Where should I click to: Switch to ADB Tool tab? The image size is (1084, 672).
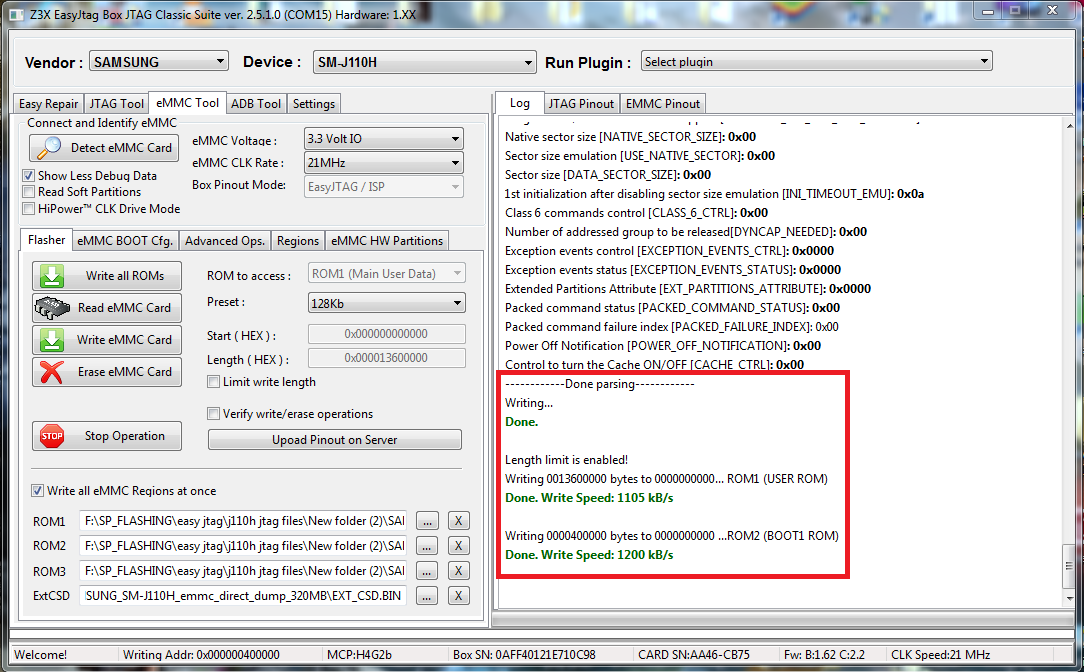pyautogui.click(x=256, y=104)
